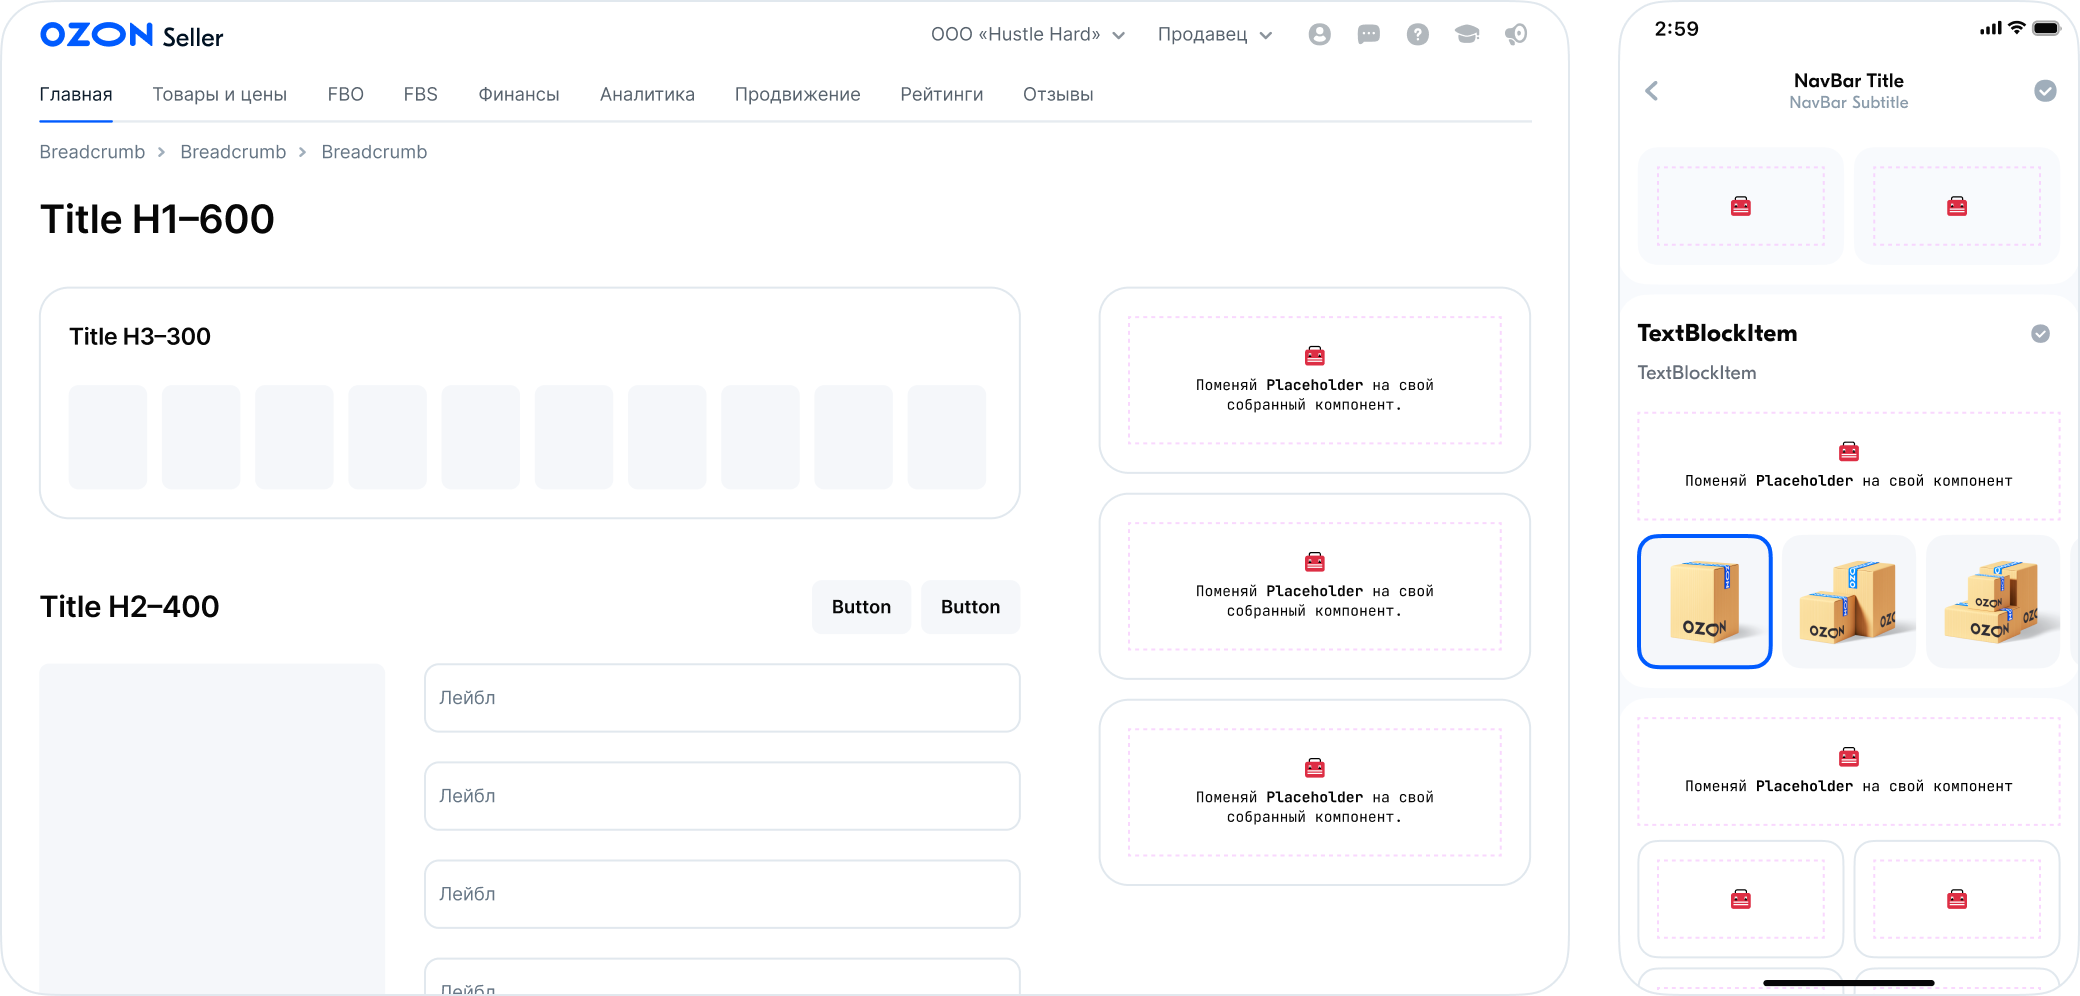Tap the cellular signal icon in status bar
Image resolution: width=2080 pixels, height=996 pixels.
click(1991, 28)
